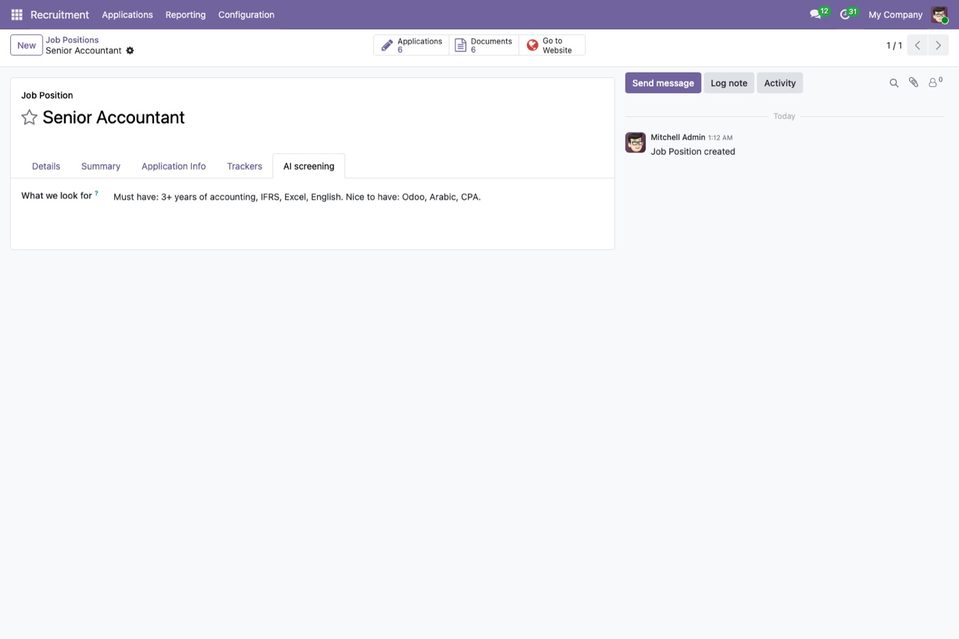Attach files with the paperclip icon
Image resolution: width=959 pixels, height=639 pixels.
tap(913, 83)
